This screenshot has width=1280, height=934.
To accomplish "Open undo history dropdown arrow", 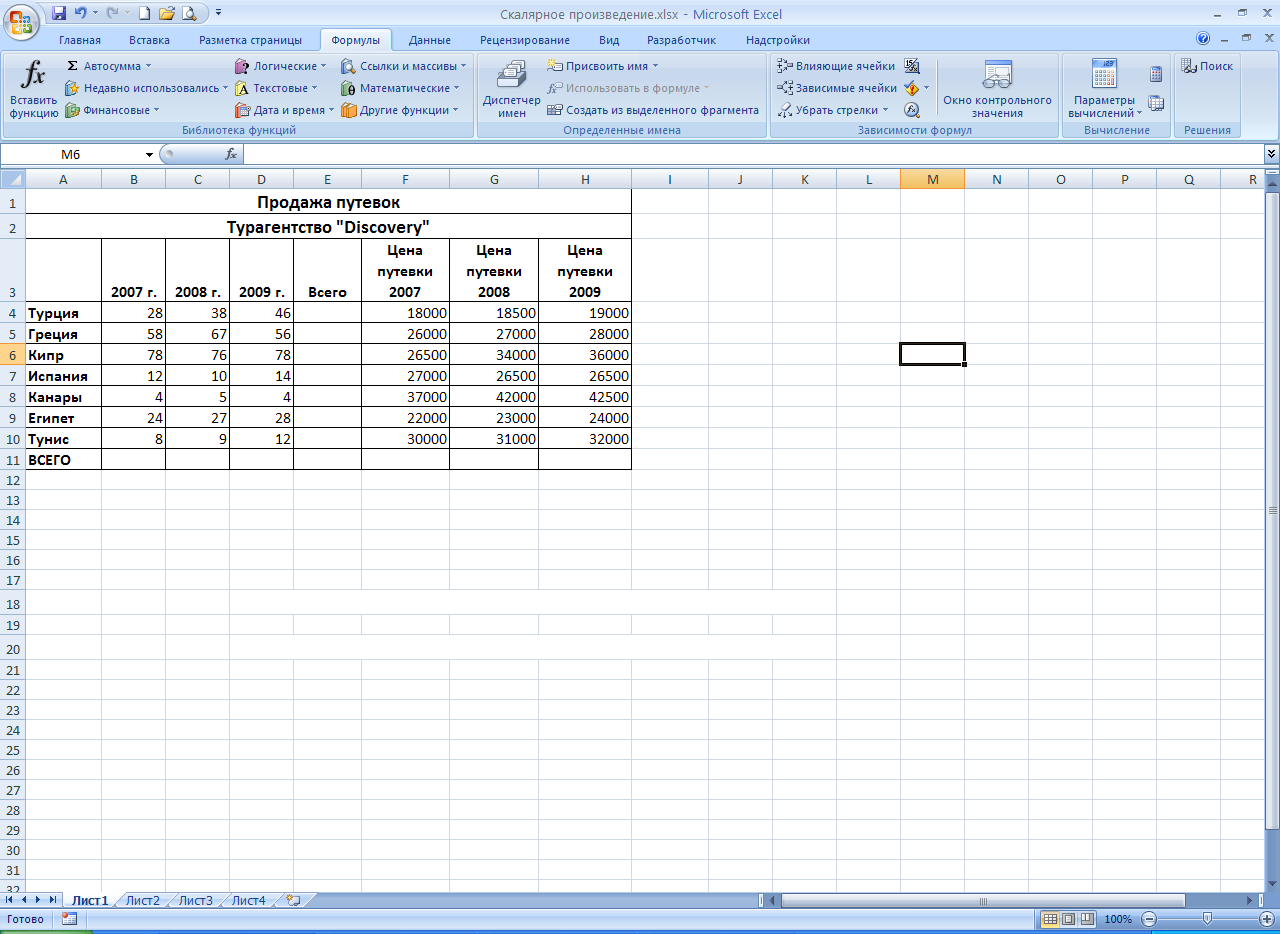I will [x=95, y=14].
